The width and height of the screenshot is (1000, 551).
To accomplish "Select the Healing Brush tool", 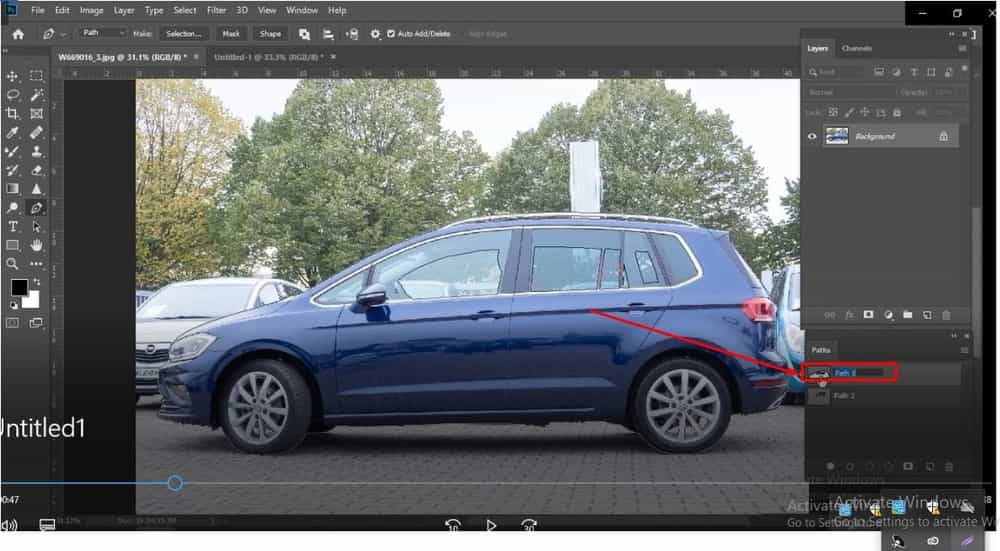I will click(x=36, y=133).
